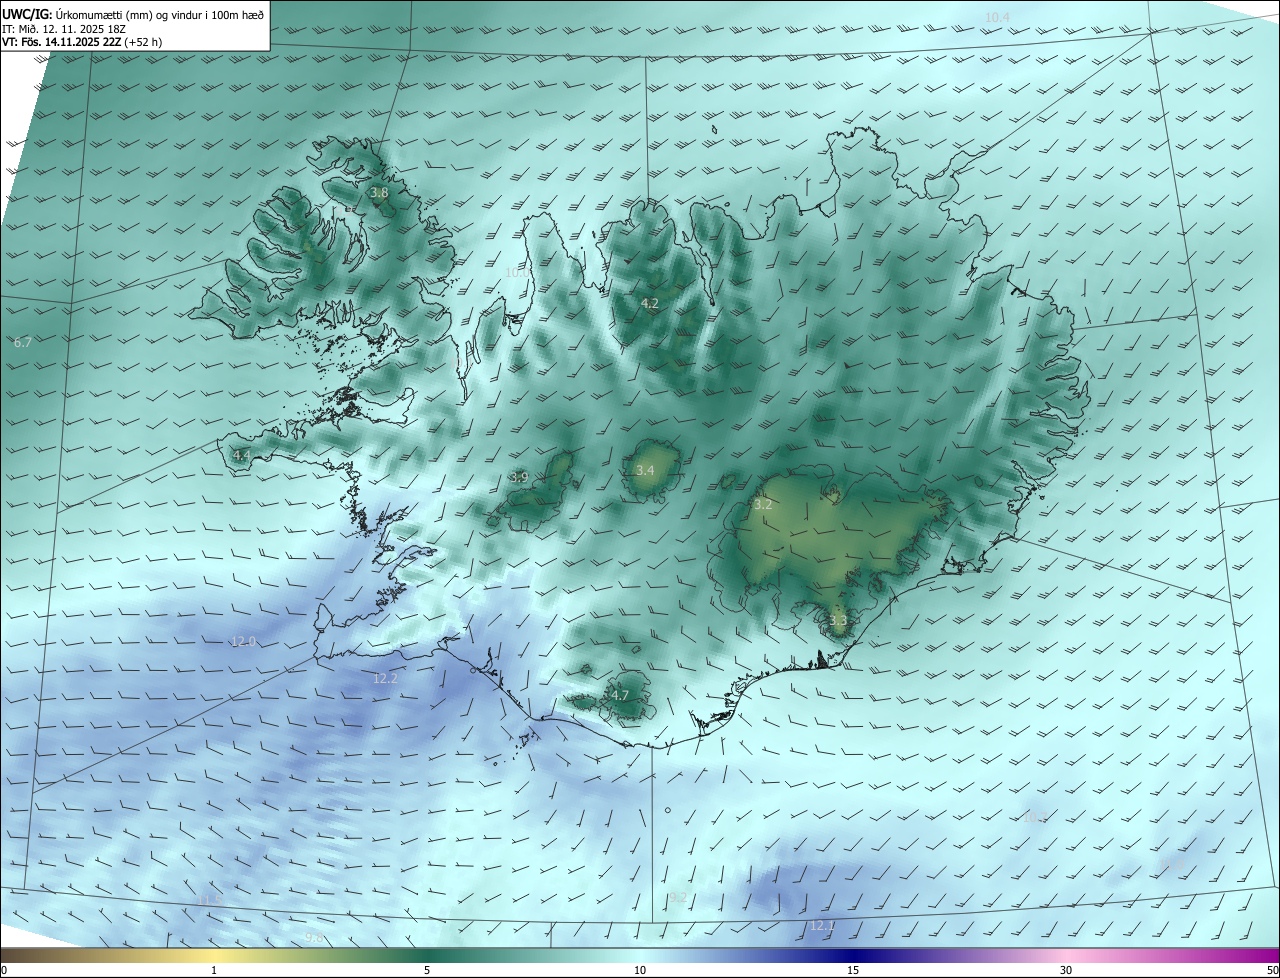This screenshot has height=978, width=1280.
Task: Click the color scale tick label '10'
Action: point(640,970)
